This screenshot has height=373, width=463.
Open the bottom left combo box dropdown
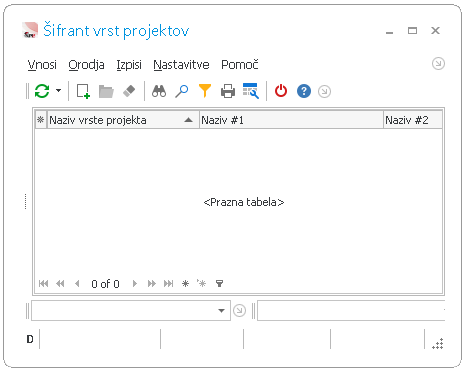221,311
